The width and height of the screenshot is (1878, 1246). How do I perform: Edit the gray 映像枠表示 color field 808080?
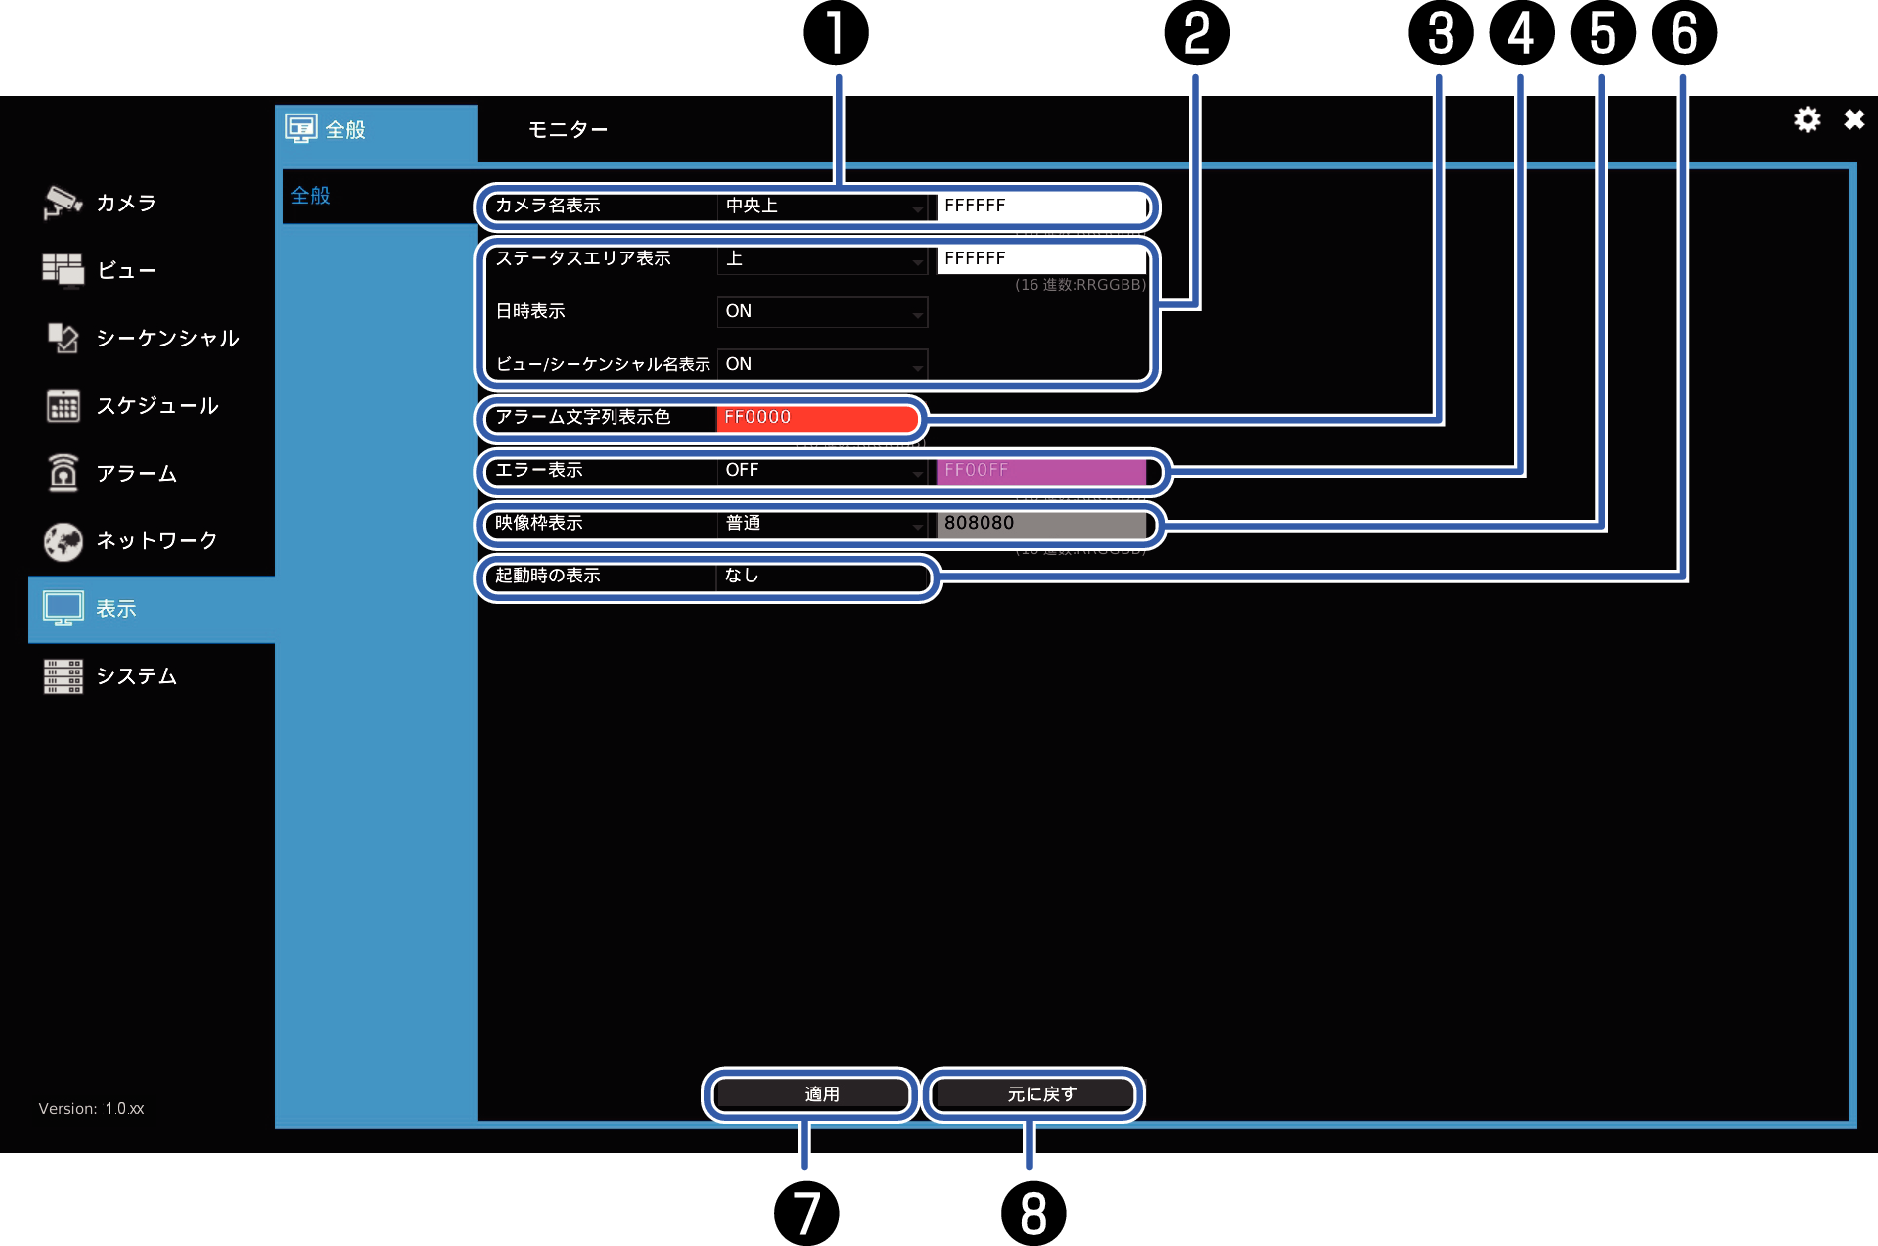[1042, 523]
